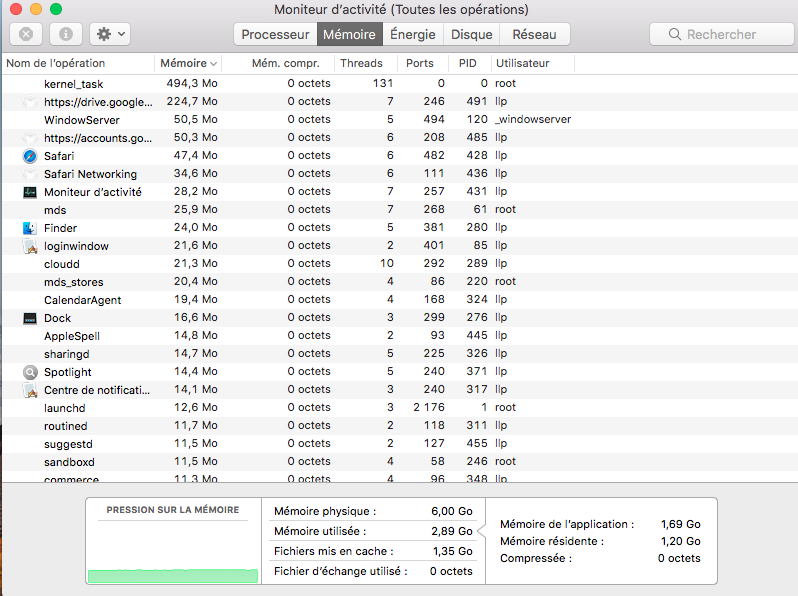Select the sharingd process
Screen dimensions: 798x596
[x=399, y=354]
